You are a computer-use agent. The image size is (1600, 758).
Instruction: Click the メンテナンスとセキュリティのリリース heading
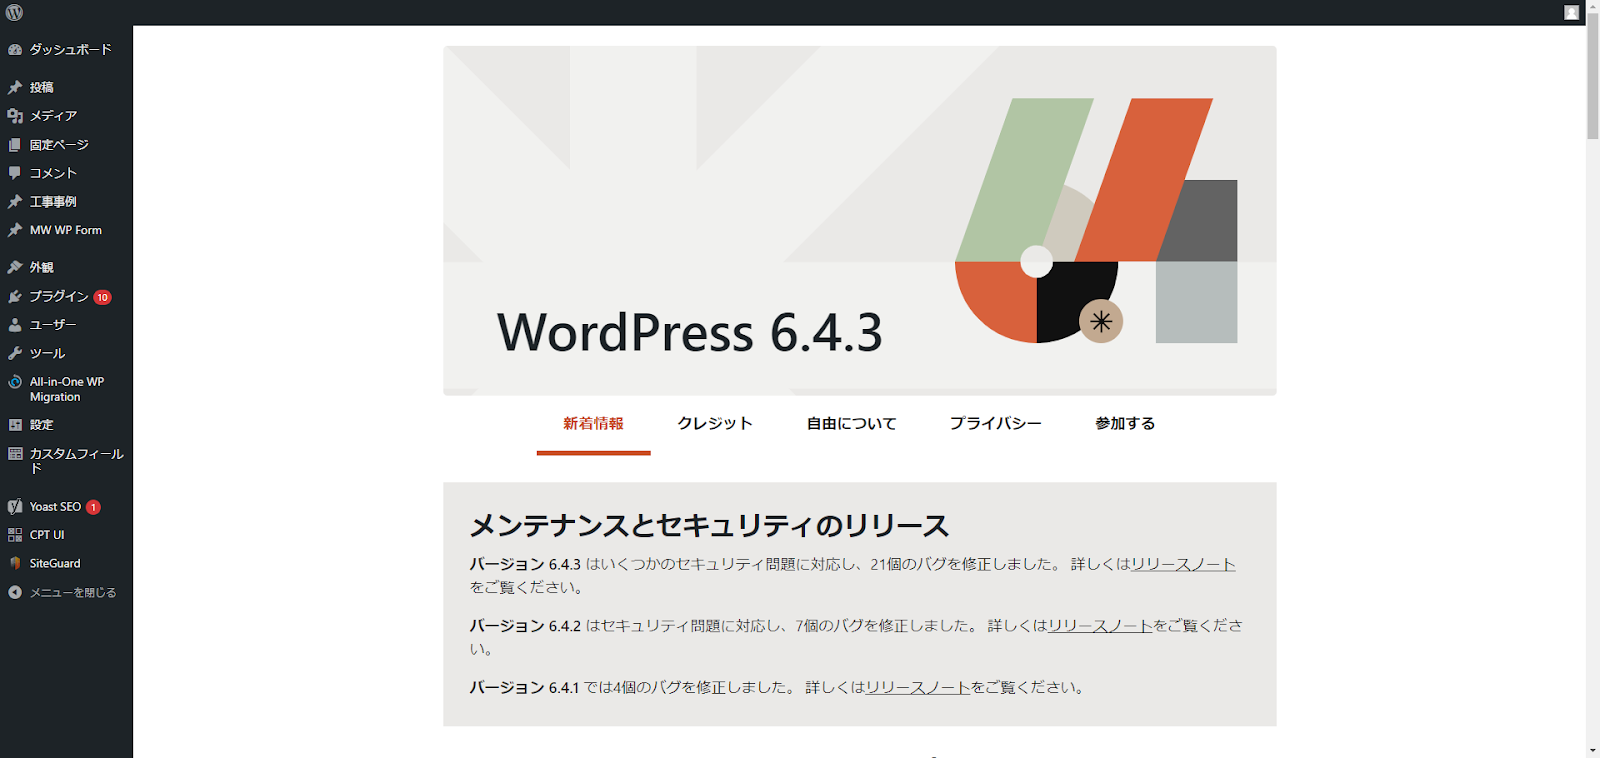point(709,526)
